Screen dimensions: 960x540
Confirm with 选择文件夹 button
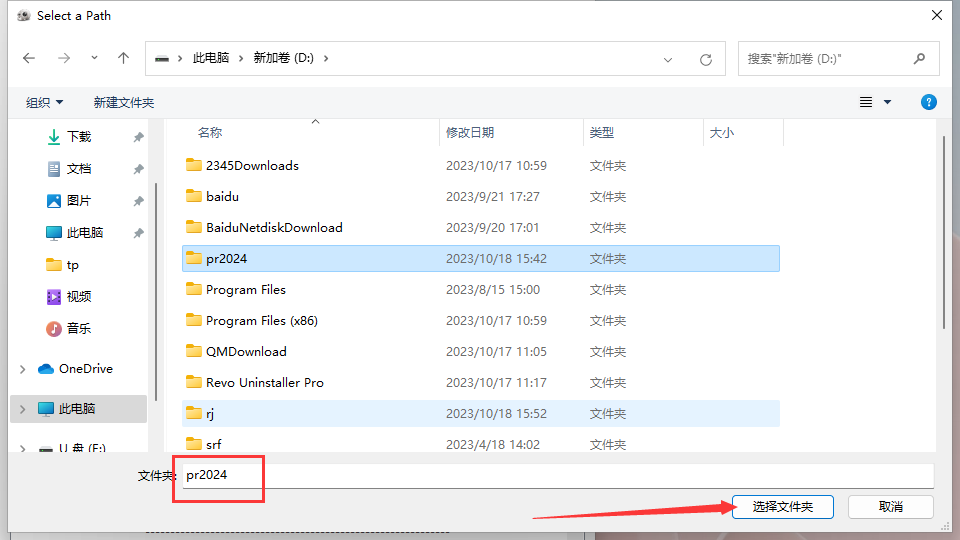click(x=782, y=507)
